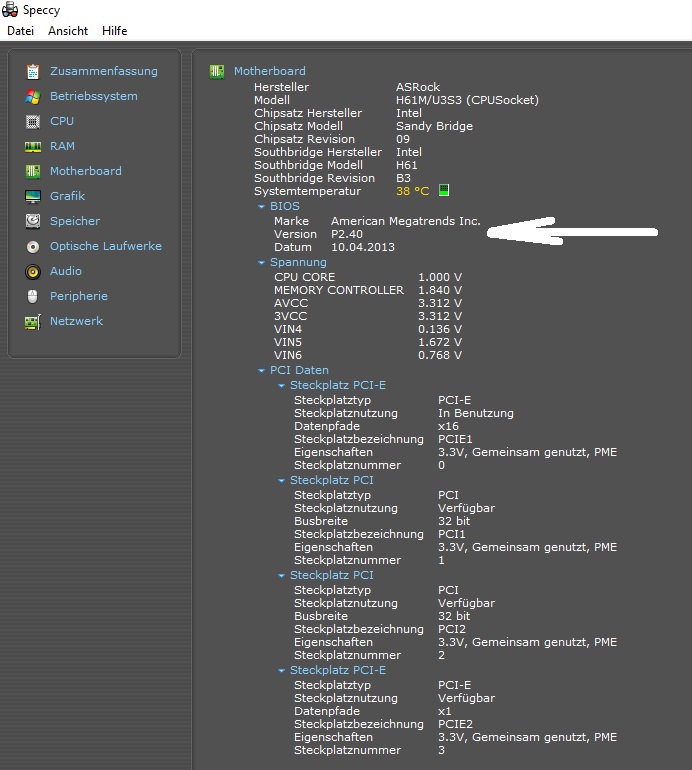
Task: Click the RAM module icon in sidebar
Action: 33,146
